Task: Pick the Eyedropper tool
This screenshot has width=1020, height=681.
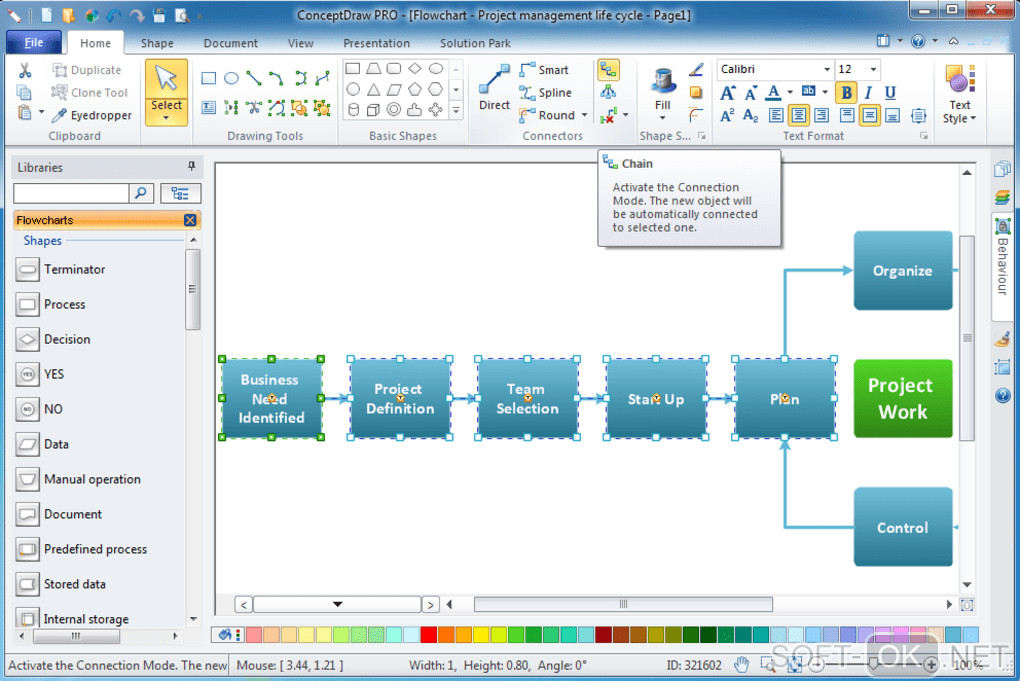Action: tap(92, 115)
